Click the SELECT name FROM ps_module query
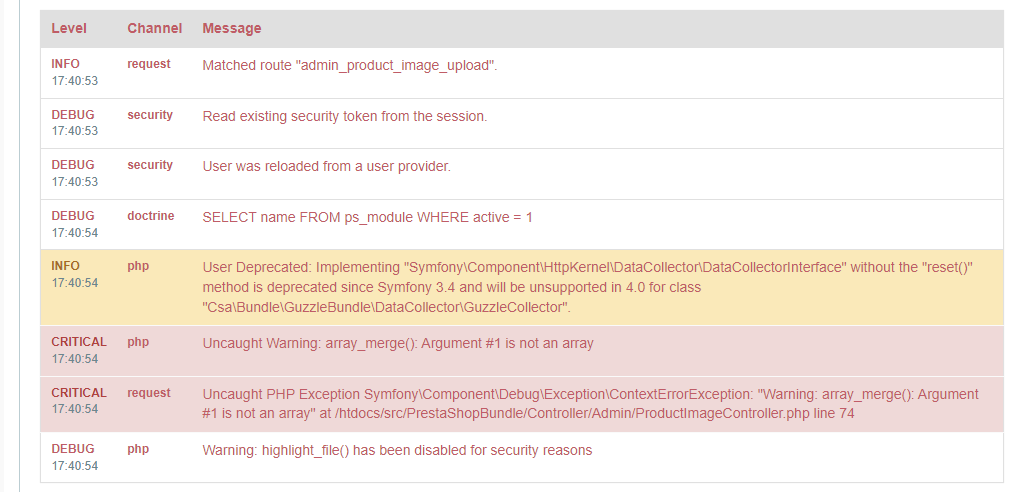The image size is (1011, 492). point(368,217)
